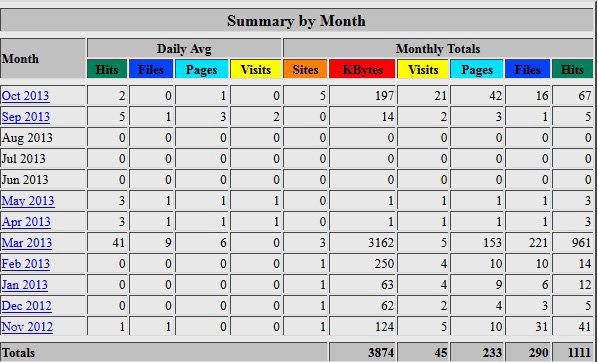Click the blue Daily Avg Files header
The width and height of the screenshot is (598, 362).
point(151,69)
